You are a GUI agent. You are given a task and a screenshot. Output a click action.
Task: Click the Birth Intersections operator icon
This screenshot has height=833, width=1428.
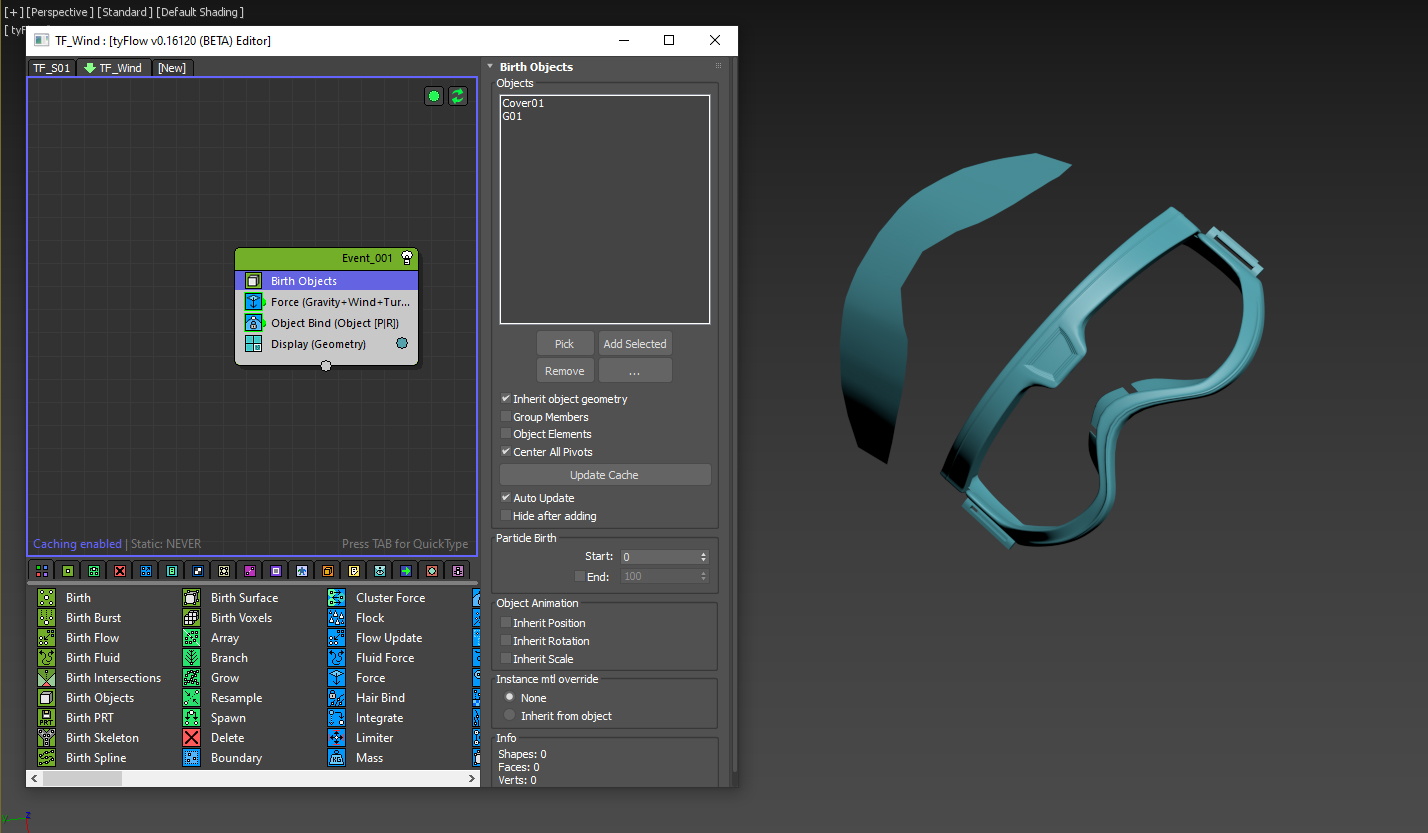(x=46, y=677)
